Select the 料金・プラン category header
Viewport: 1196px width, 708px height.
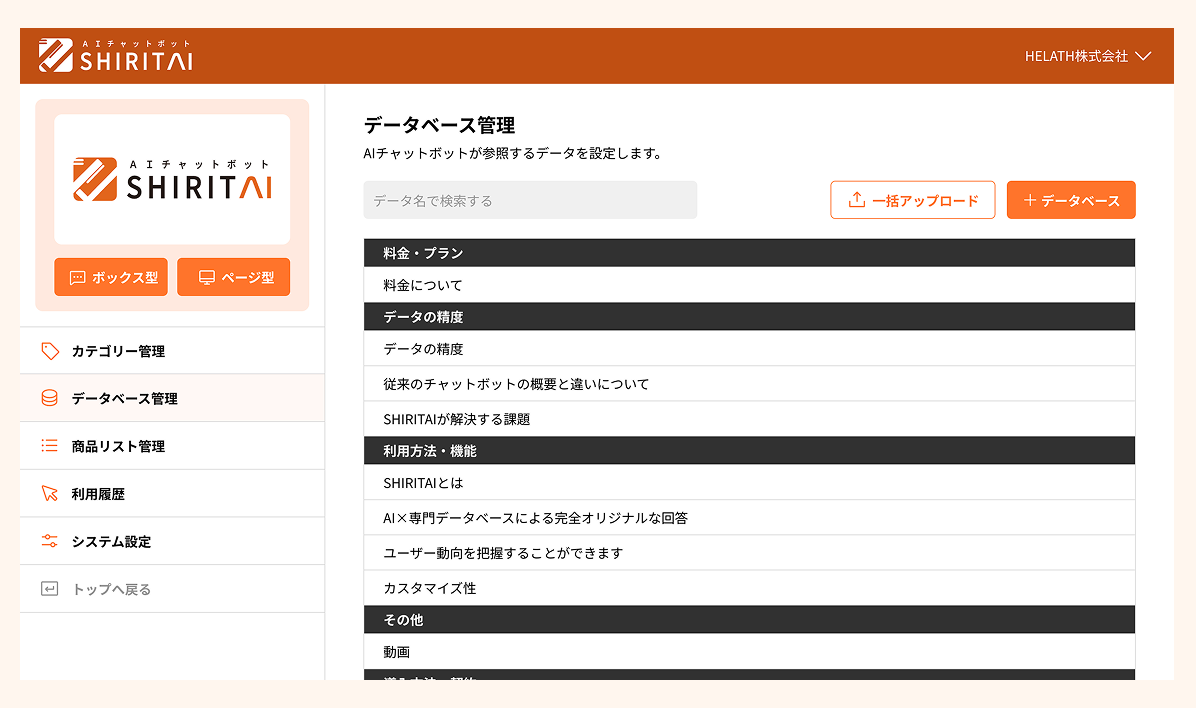point(749,253)
